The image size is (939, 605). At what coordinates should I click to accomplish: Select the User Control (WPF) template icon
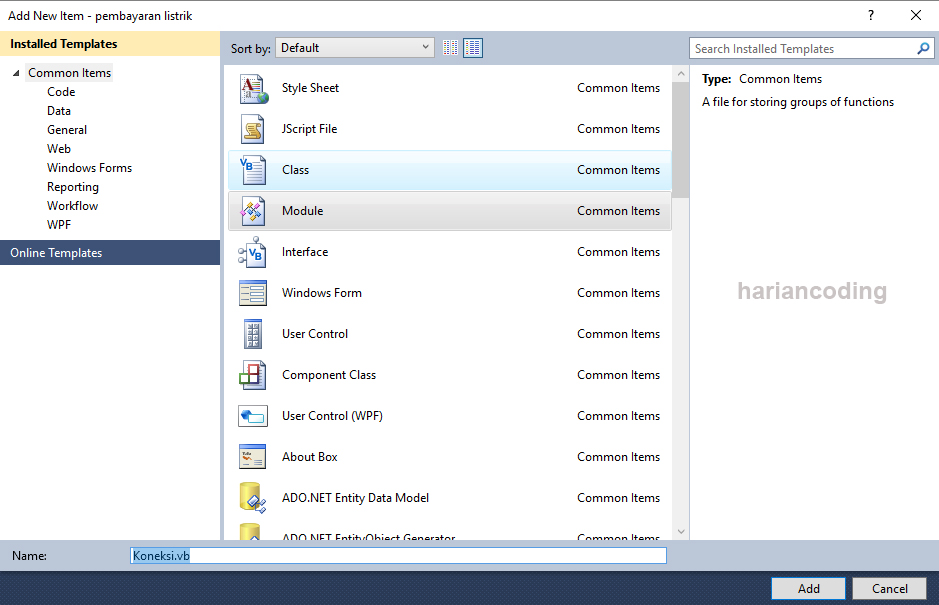tap(253, 416)
